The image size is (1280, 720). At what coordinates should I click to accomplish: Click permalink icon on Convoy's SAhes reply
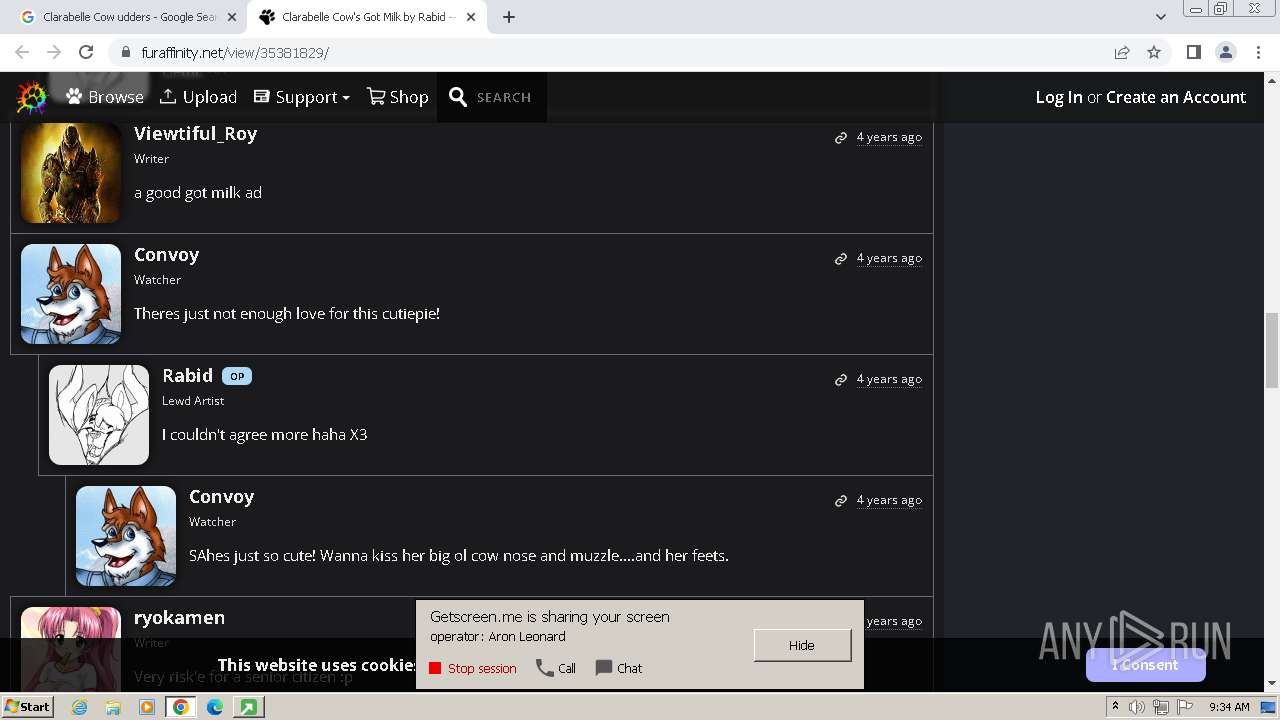(x=841, y=501)
